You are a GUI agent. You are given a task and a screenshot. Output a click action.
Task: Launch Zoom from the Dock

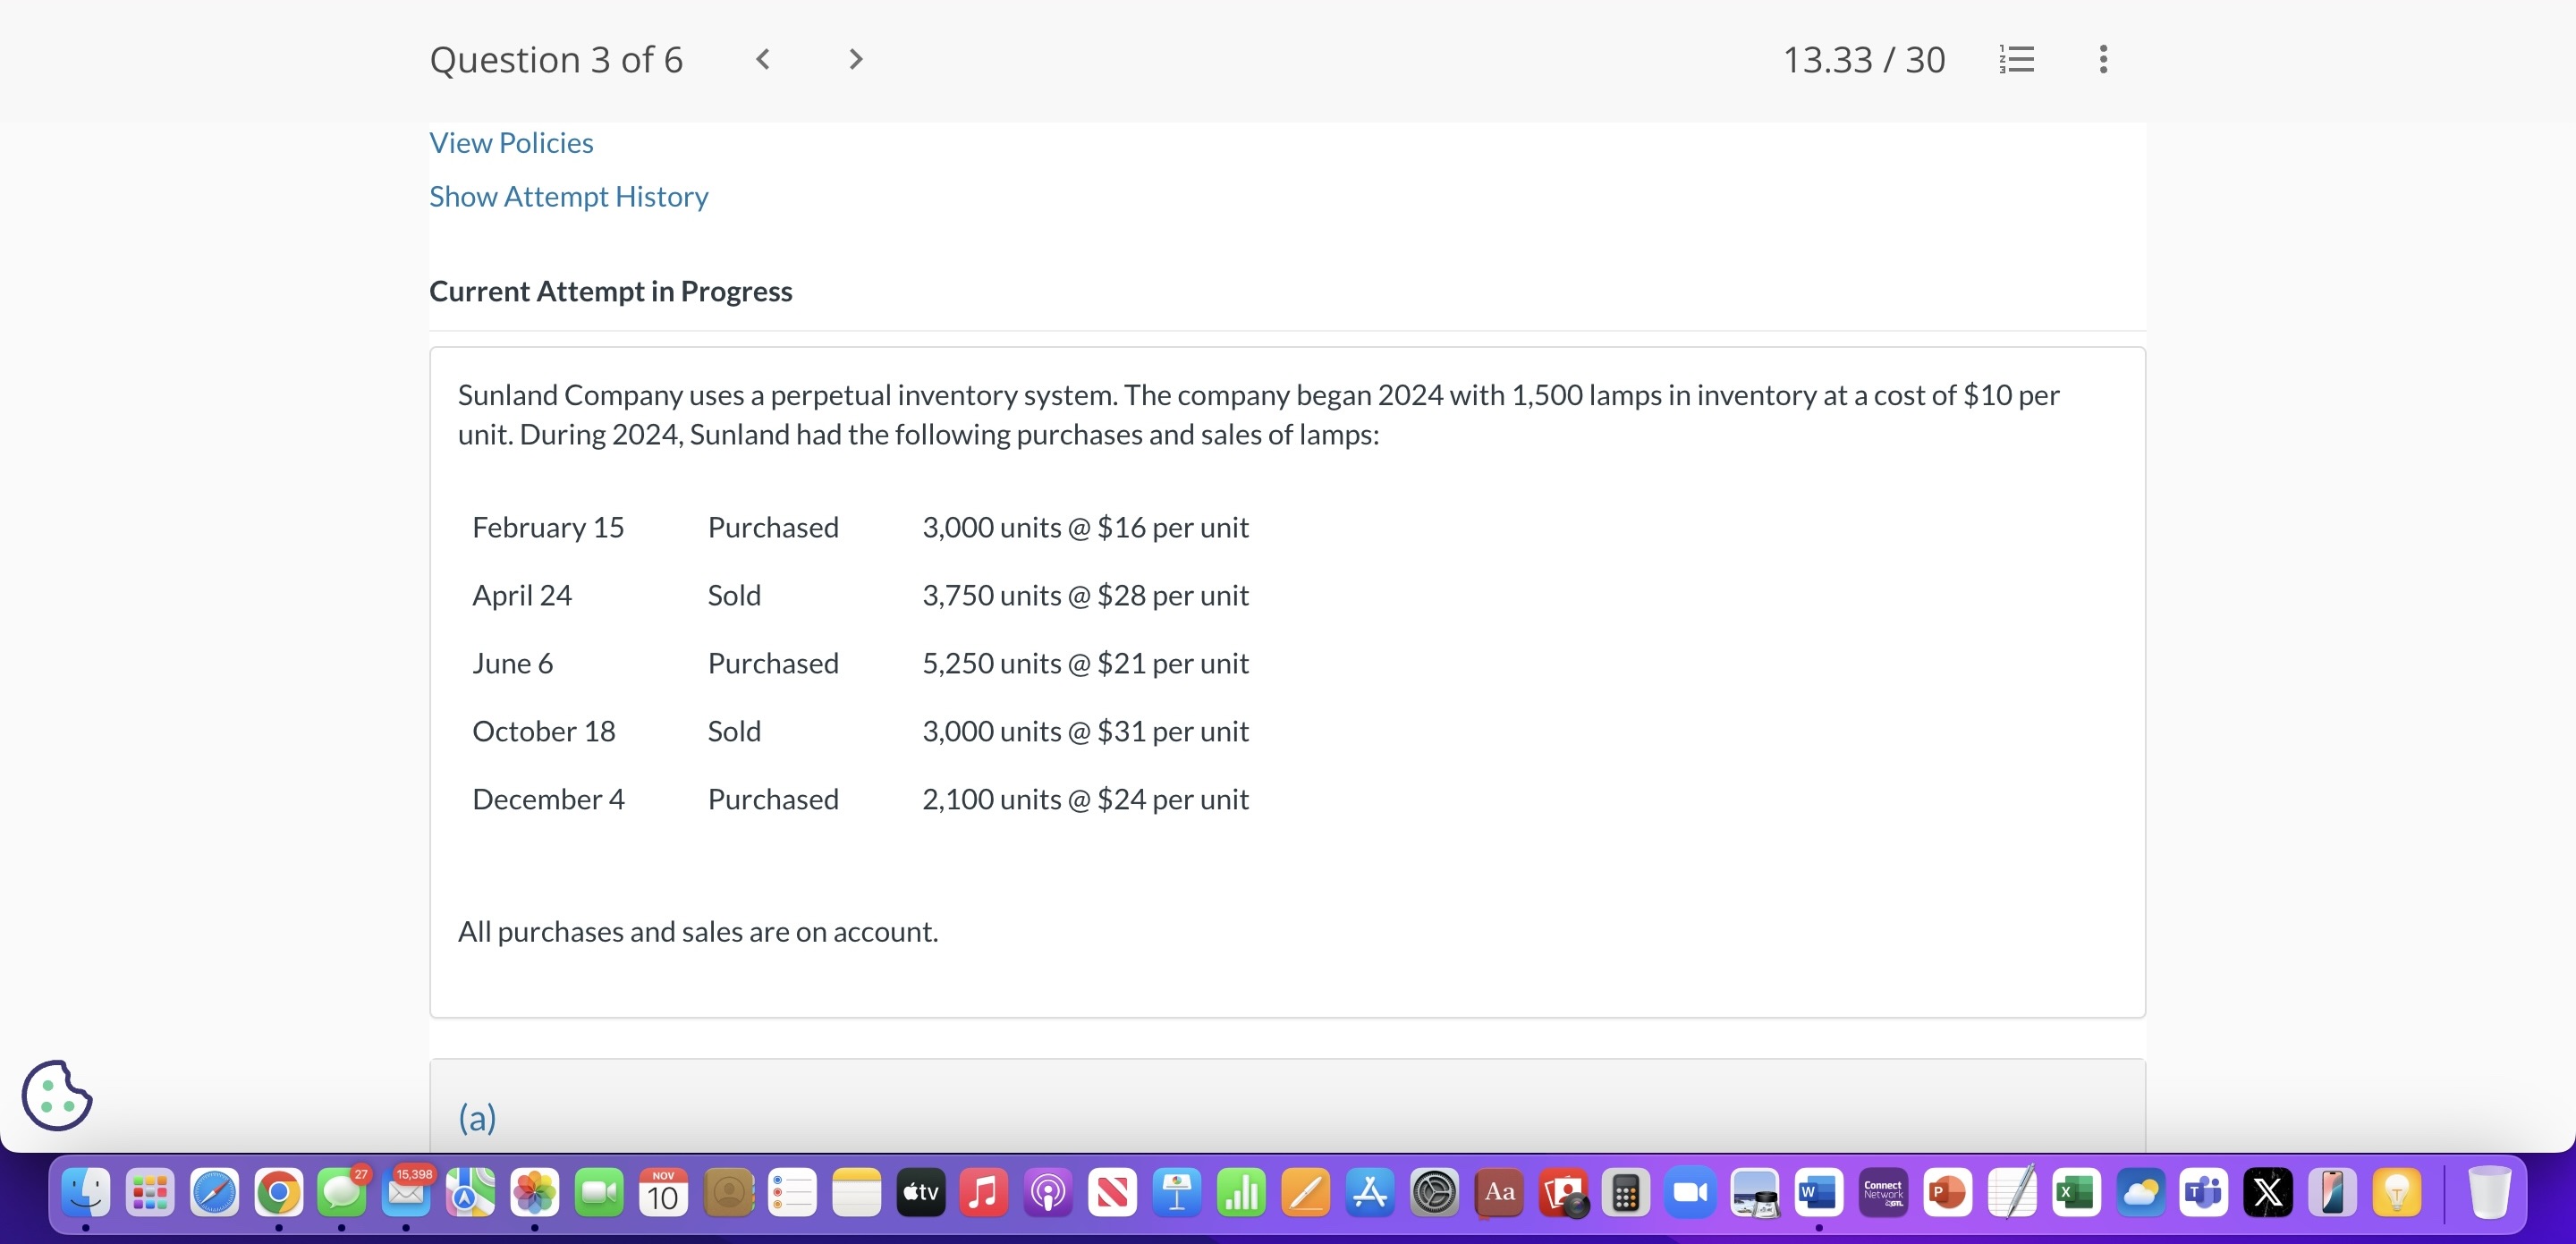click(1690, 1192)
